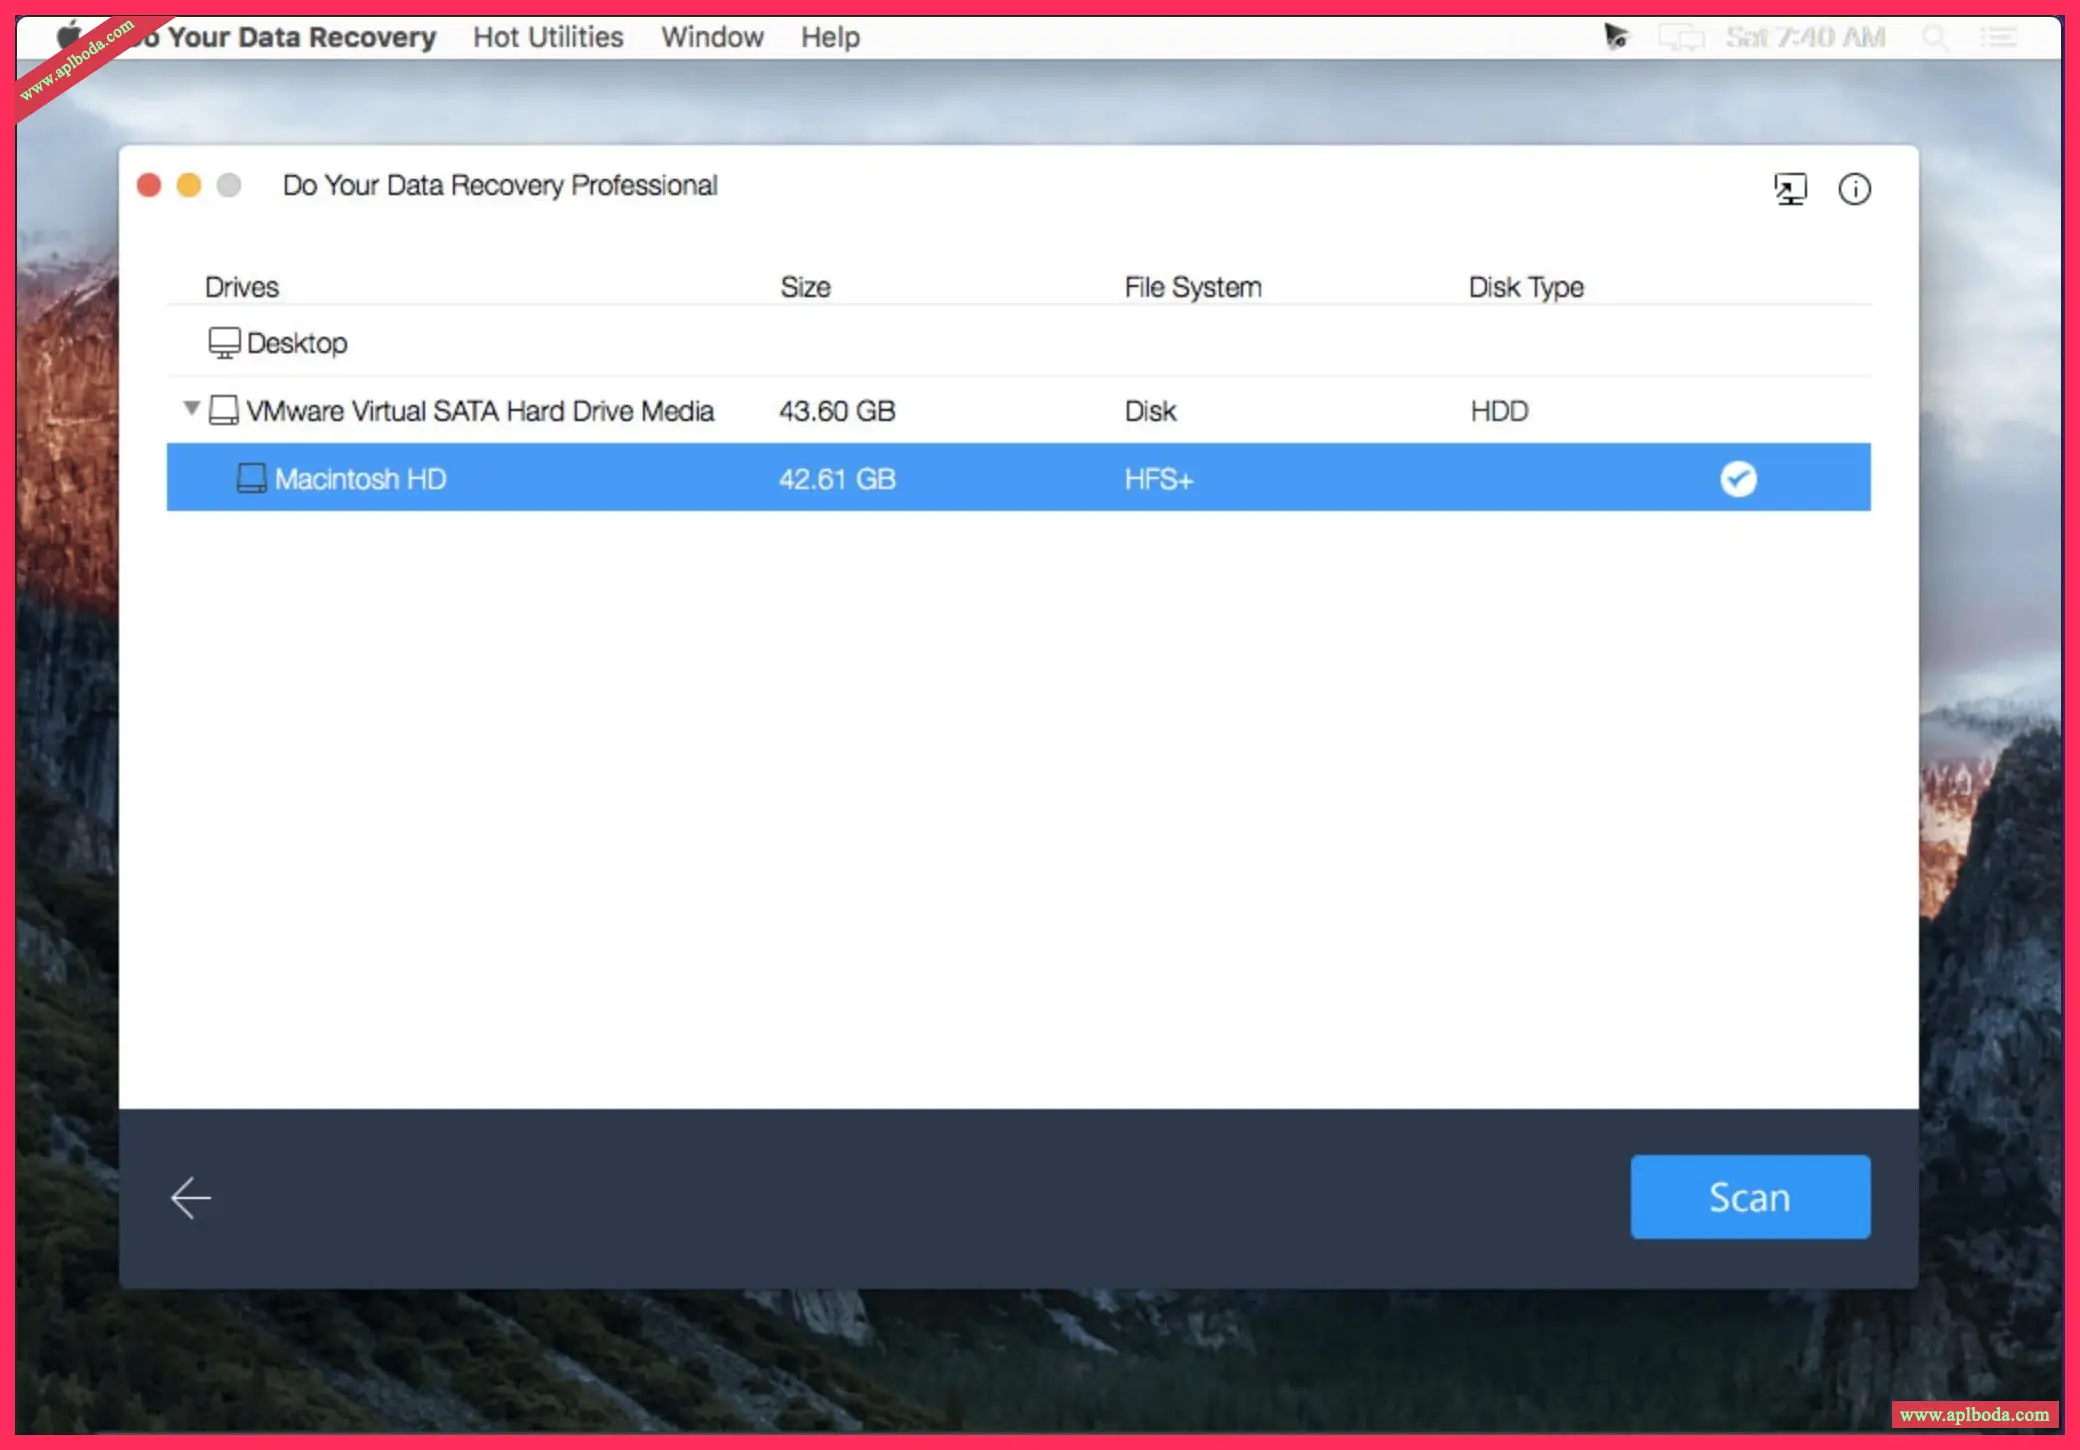Select the Desktop entry

click(x=1018, y=343)
